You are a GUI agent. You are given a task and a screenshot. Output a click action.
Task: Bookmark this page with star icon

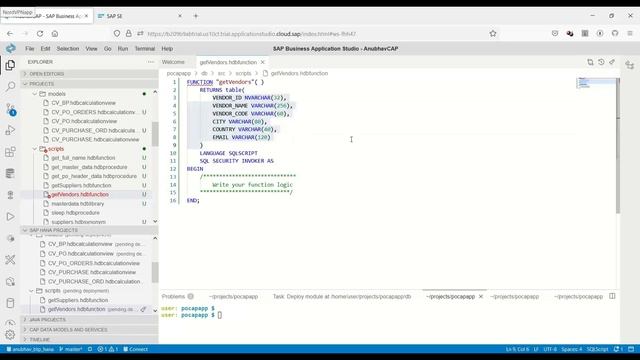493,33
